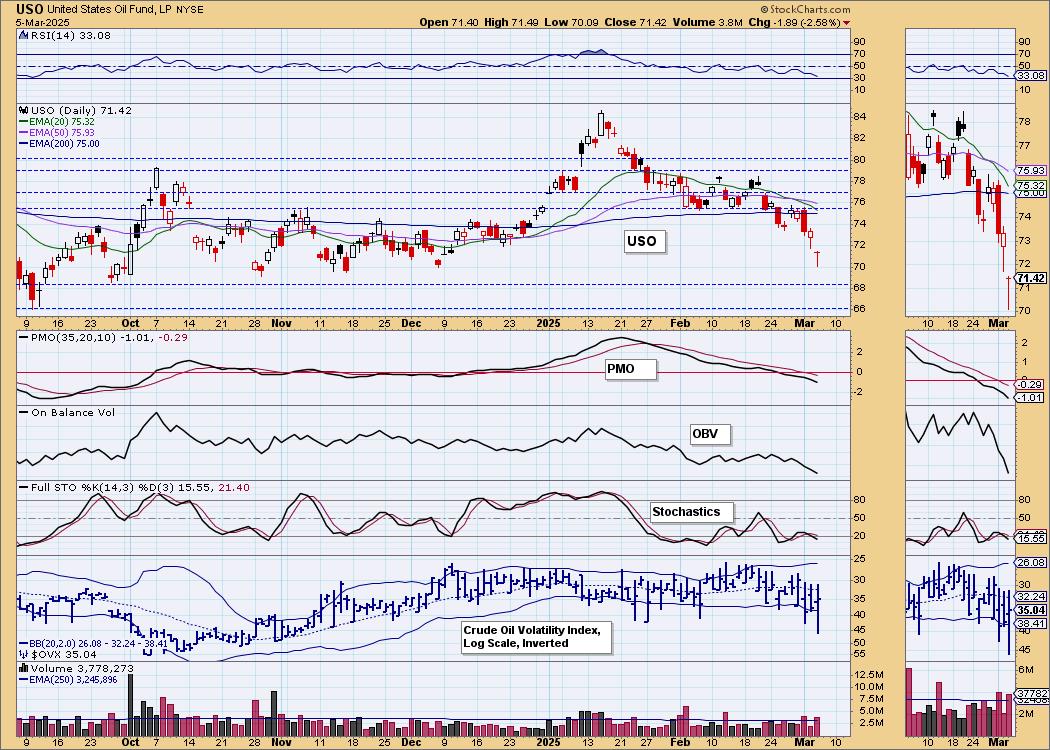
Task: Click the 2025 label on the price date axis
Action: click(x=548, y=323)
